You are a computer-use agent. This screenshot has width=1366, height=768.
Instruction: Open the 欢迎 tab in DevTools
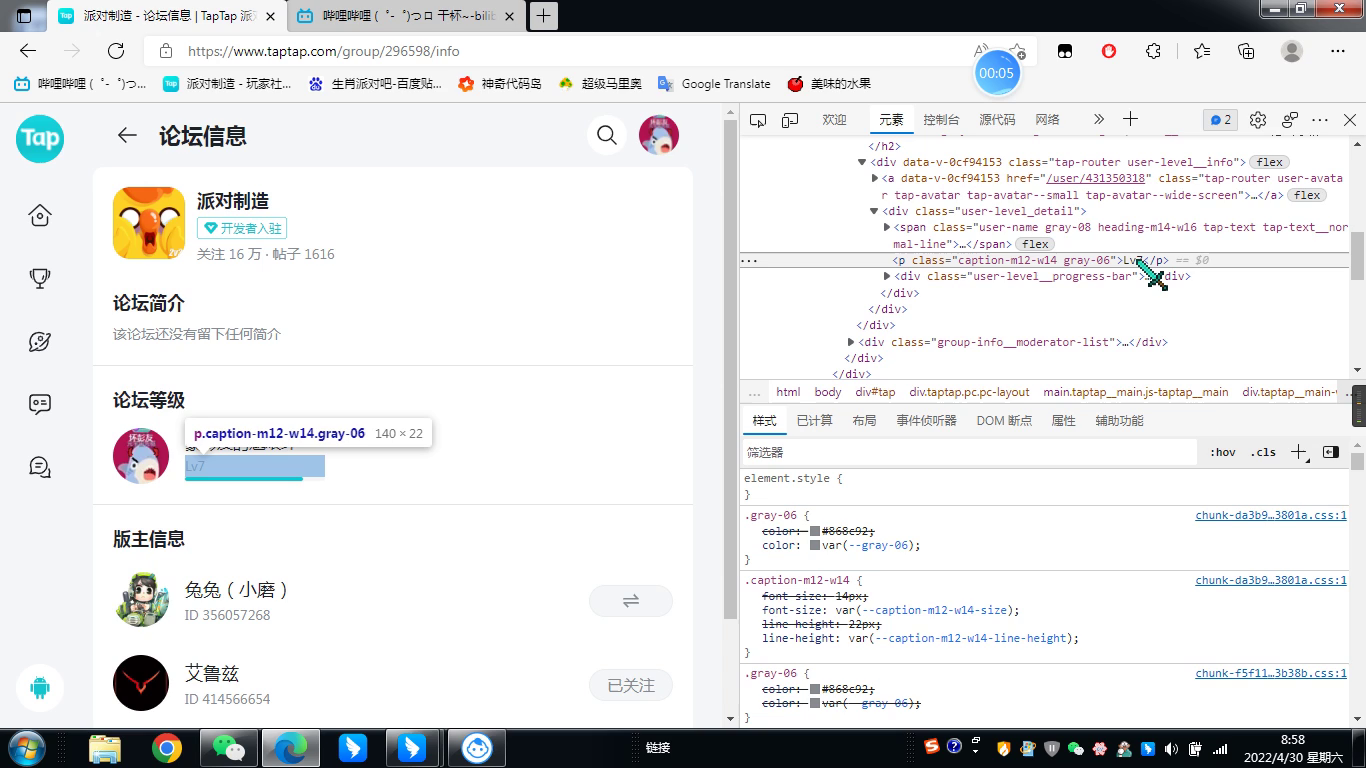pos(834,119)
